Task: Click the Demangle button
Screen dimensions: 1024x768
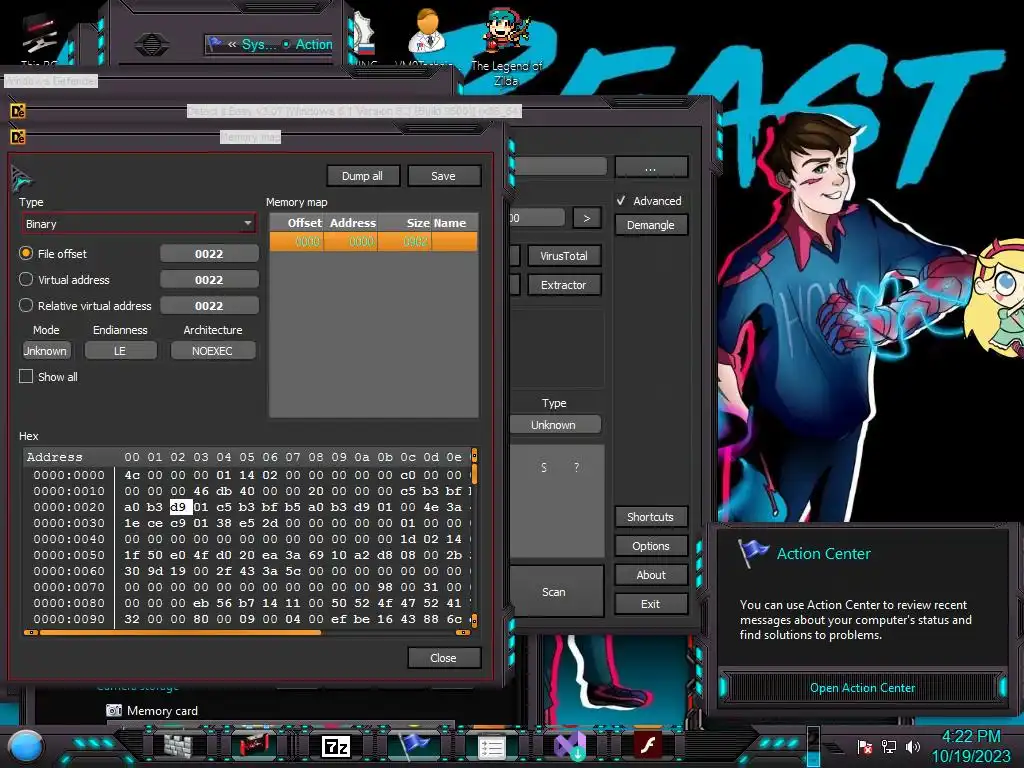Action: pyautogui.click(x=650, y=225)
